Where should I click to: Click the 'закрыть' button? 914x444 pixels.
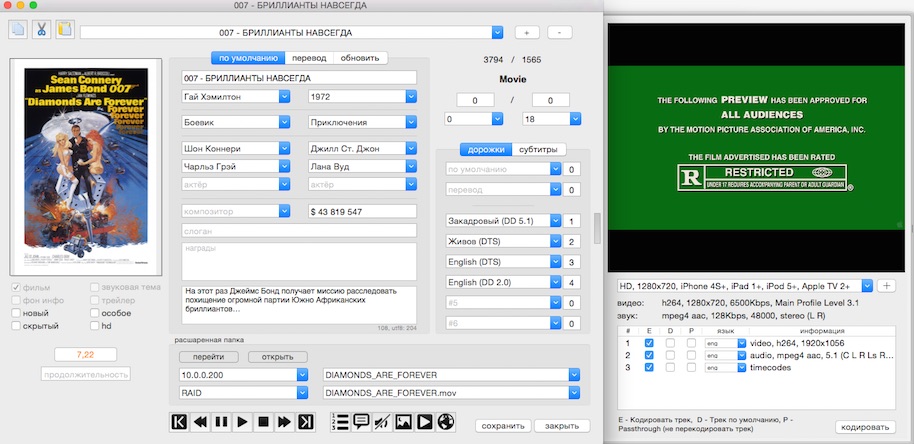point(562,426)
